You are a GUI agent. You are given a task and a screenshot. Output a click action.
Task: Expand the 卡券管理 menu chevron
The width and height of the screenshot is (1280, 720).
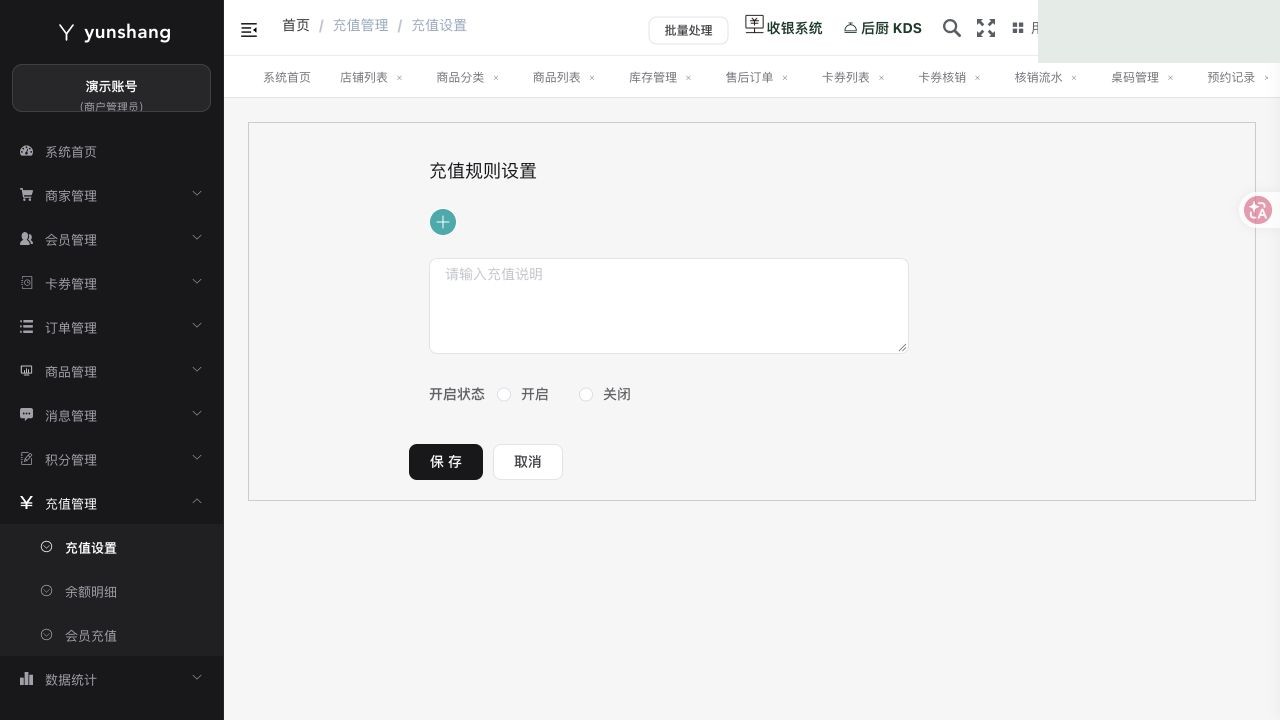point(197,282)
